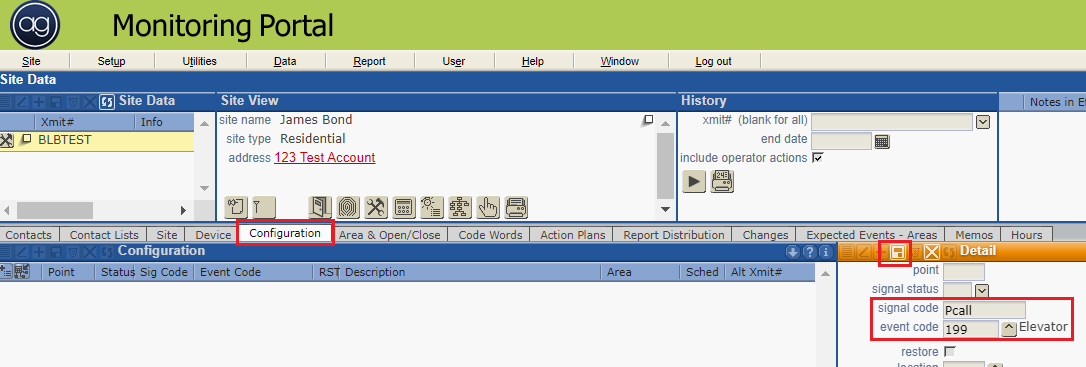
Task: Click the pointing hand icon in Site View
Action: click(x=488, y=206)
